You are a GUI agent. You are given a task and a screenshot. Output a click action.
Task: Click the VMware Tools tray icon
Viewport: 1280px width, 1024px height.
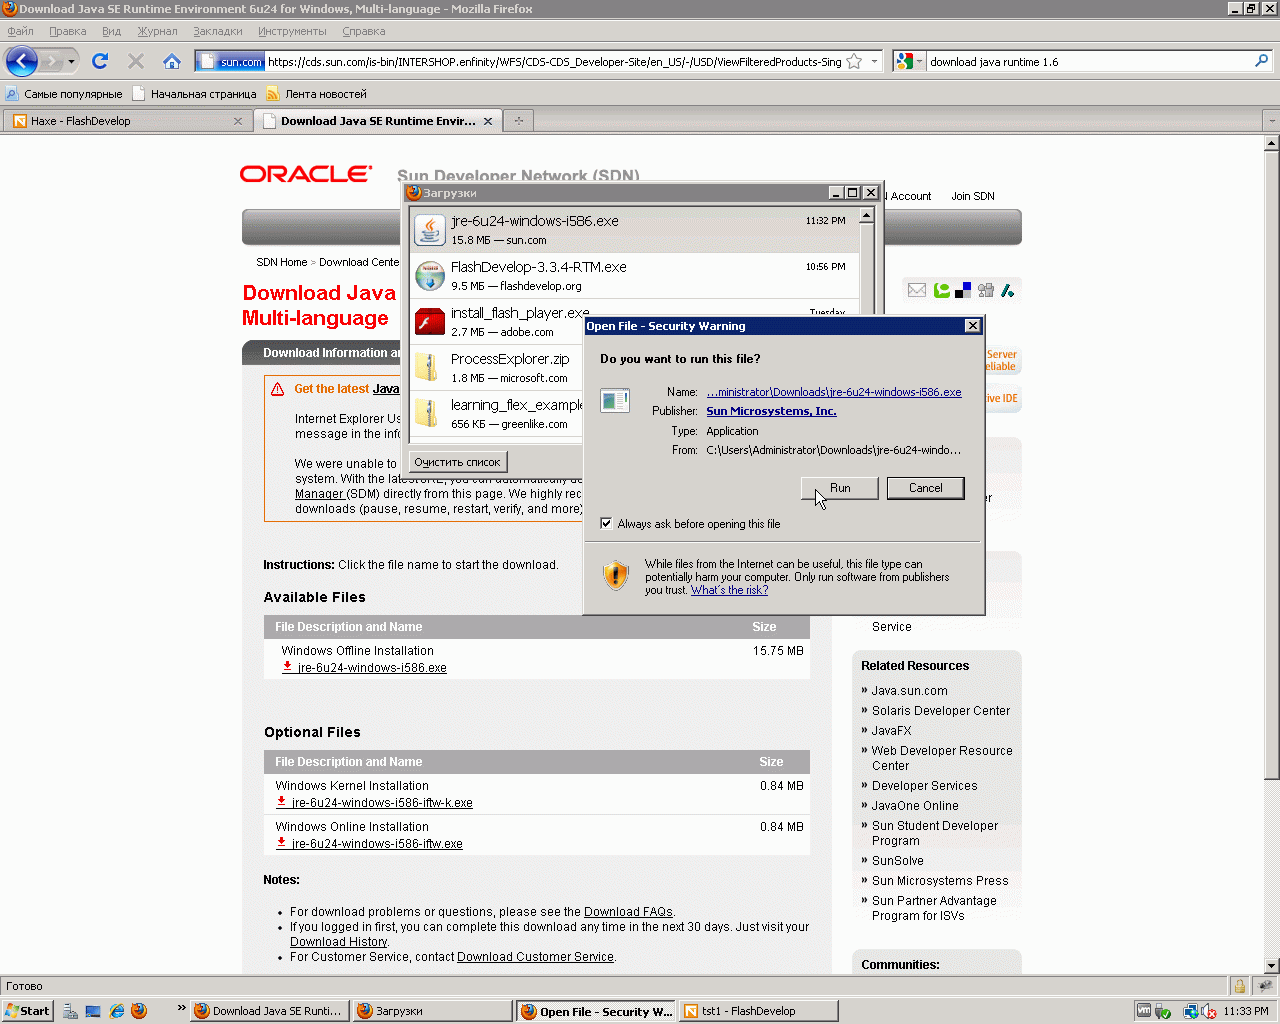(1144, 1011)
